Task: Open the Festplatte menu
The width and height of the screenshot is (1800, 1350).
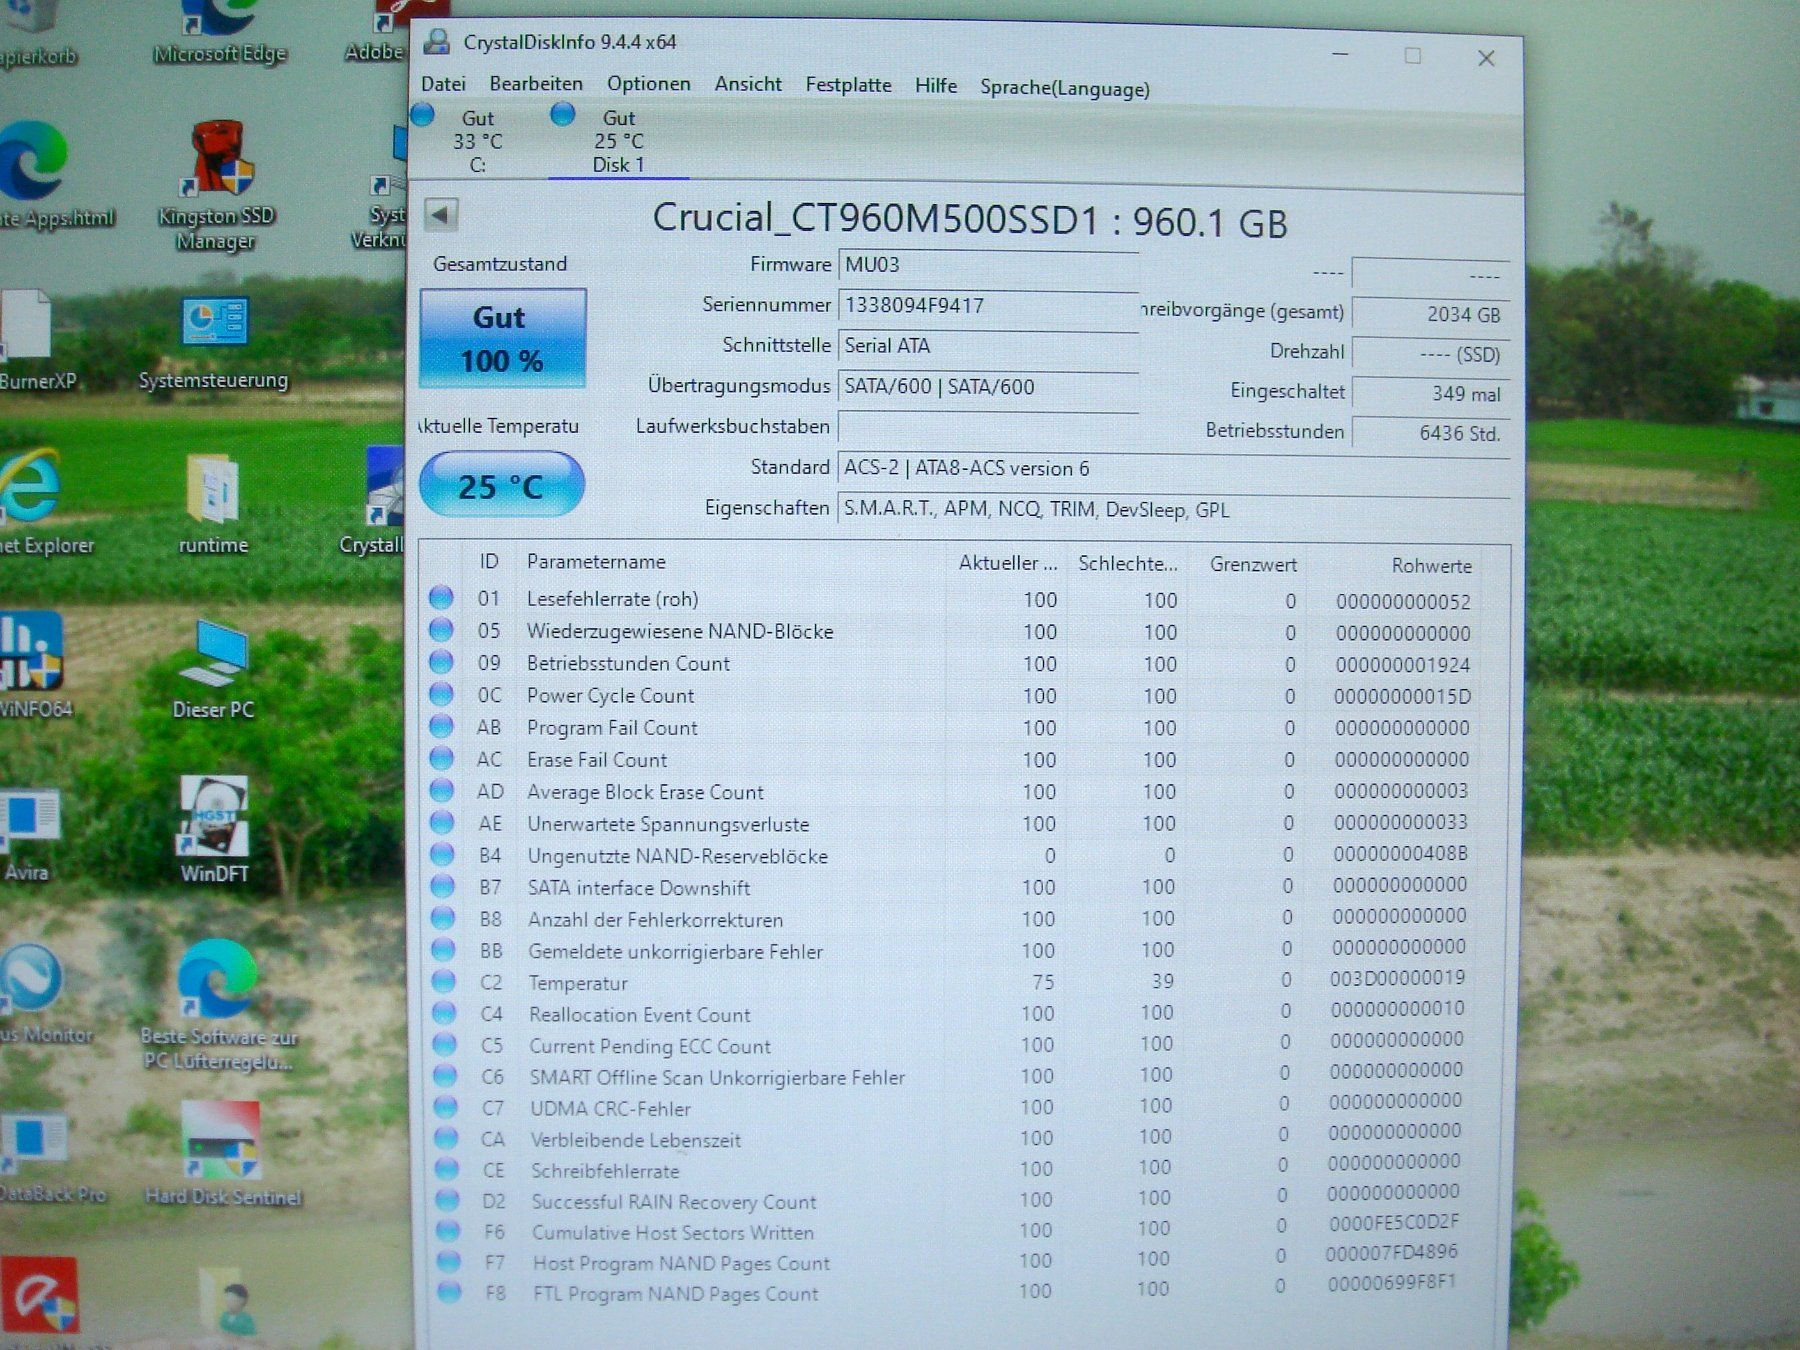Action: click(x=848, y=86)
